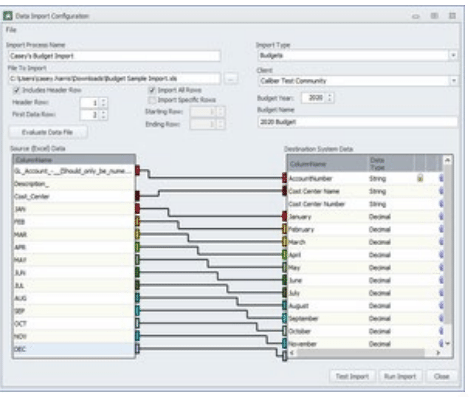This screenshot has height=397, width=469.
Task: Click the AUG source connector handle
Action: 137,298
